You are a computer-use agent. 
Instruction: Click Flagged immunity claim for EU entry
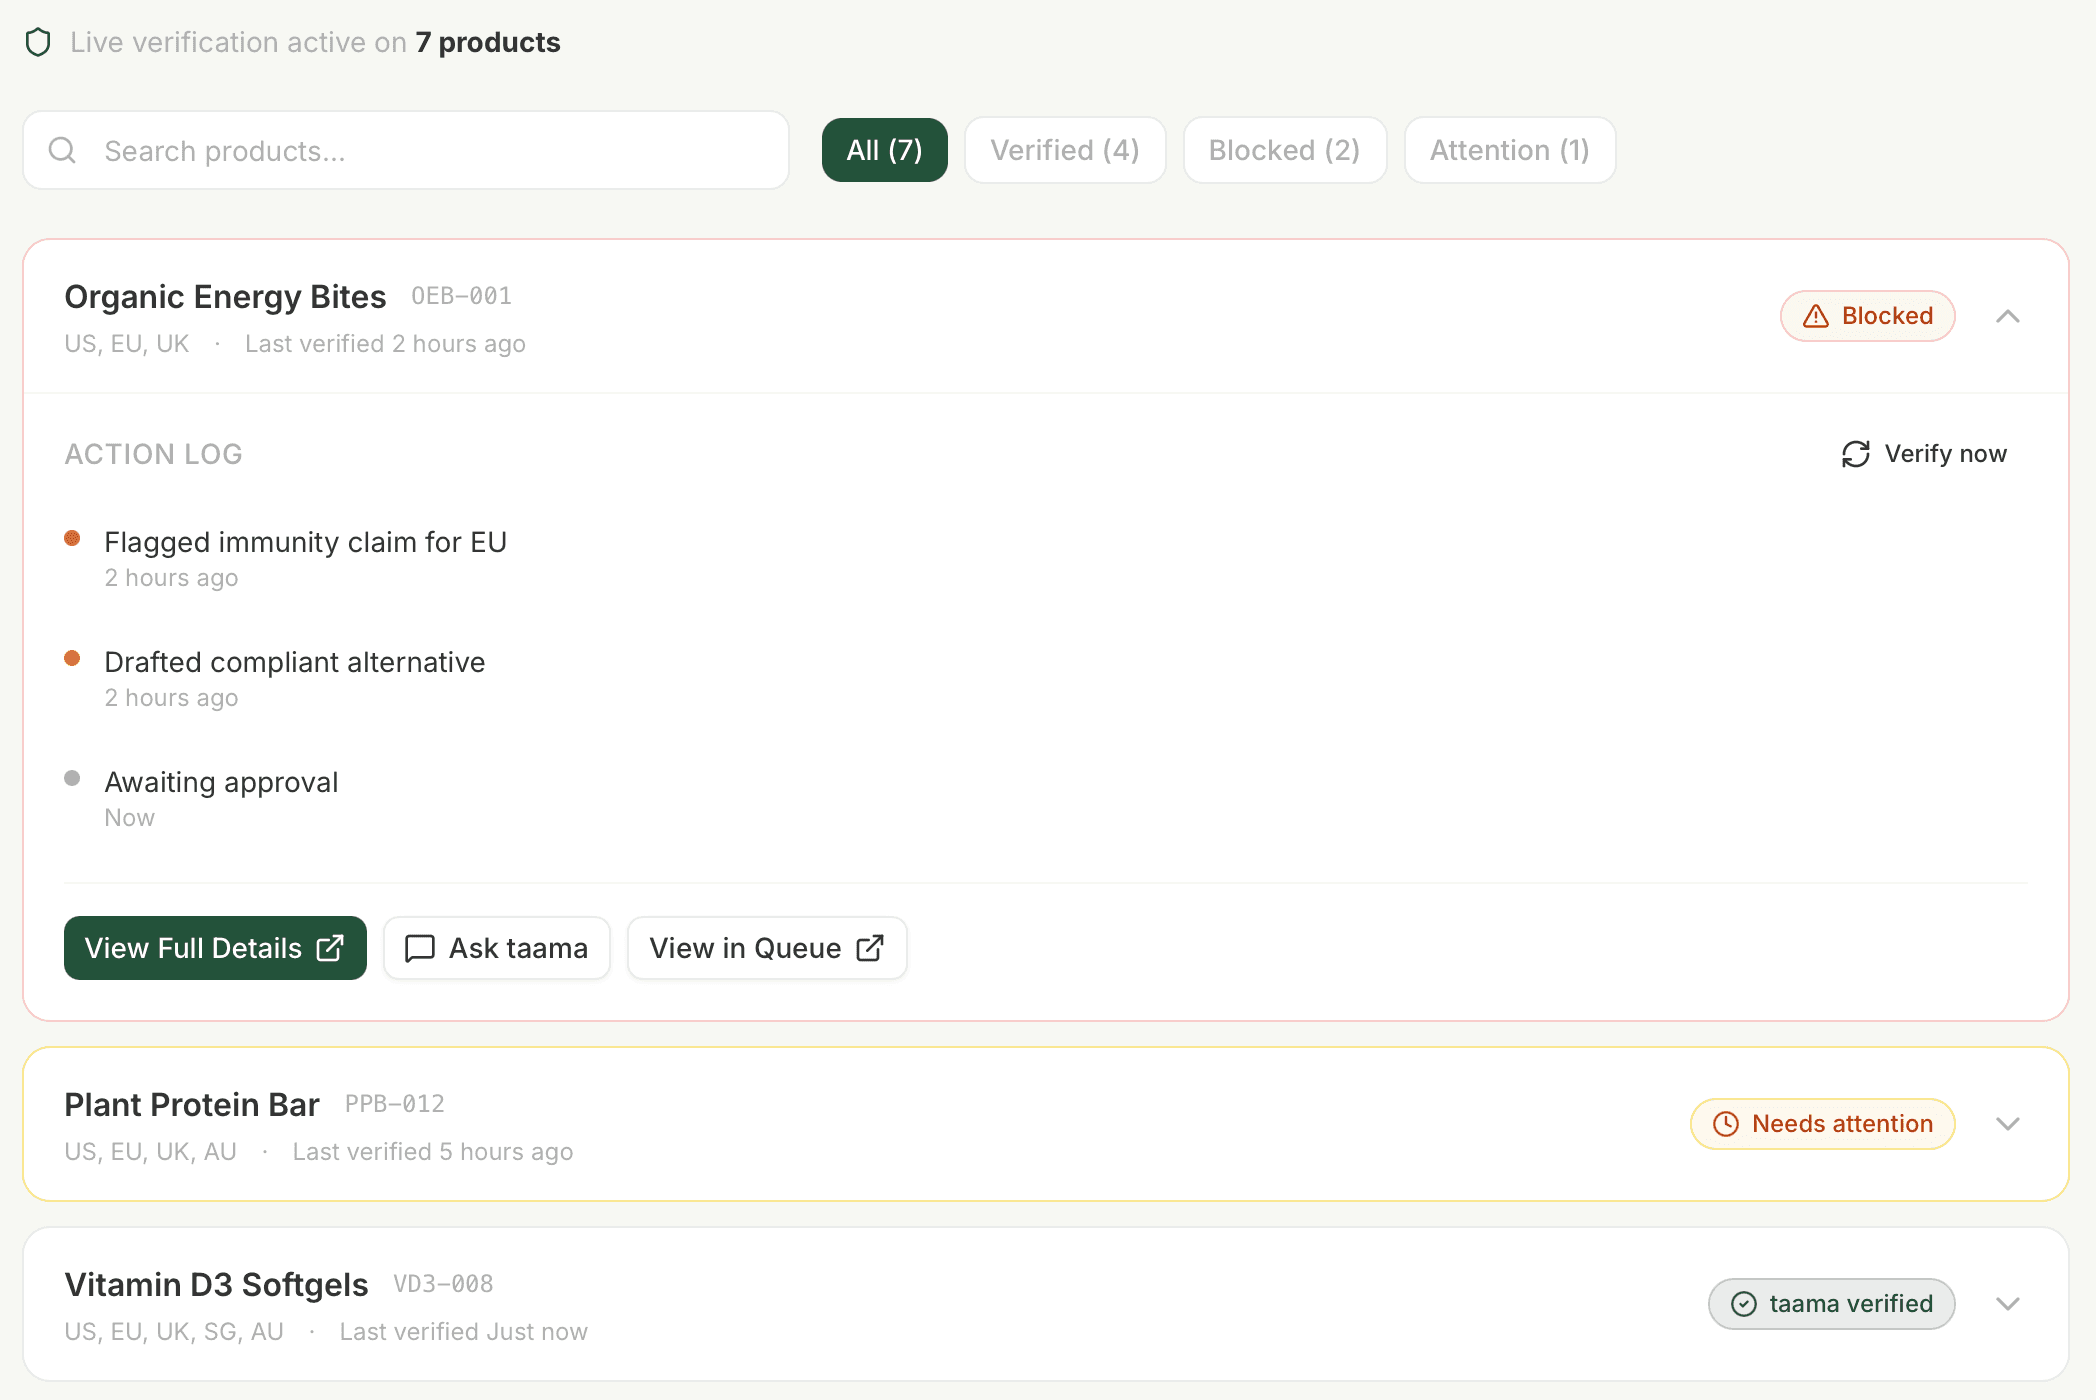305,542
